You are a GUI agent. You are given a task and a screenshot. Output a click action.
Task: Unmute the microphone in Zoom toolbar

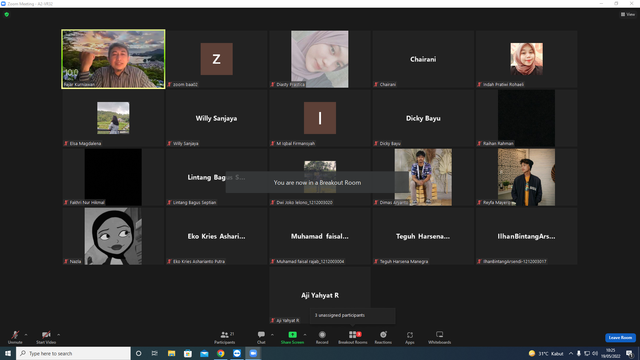pyautogui.click(x=15, y=337)
